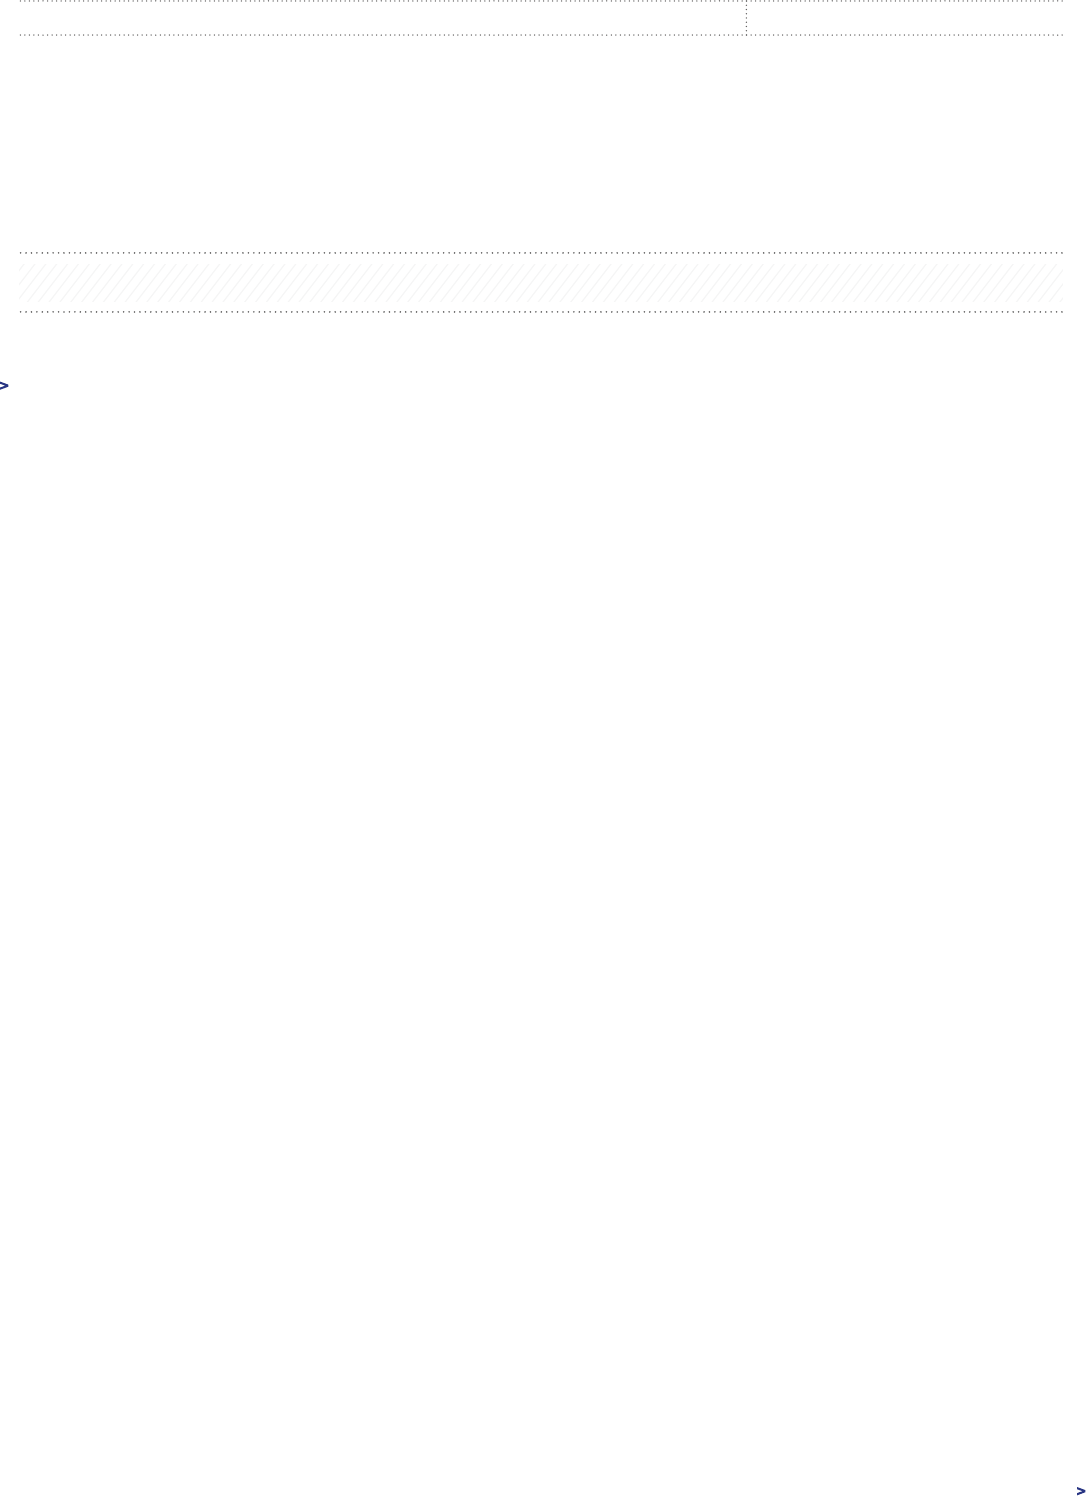The height and width of the screenshot is (1496, 1086).
Task: Click the right edge of the top row's narrow cell
Action: 1060,18
